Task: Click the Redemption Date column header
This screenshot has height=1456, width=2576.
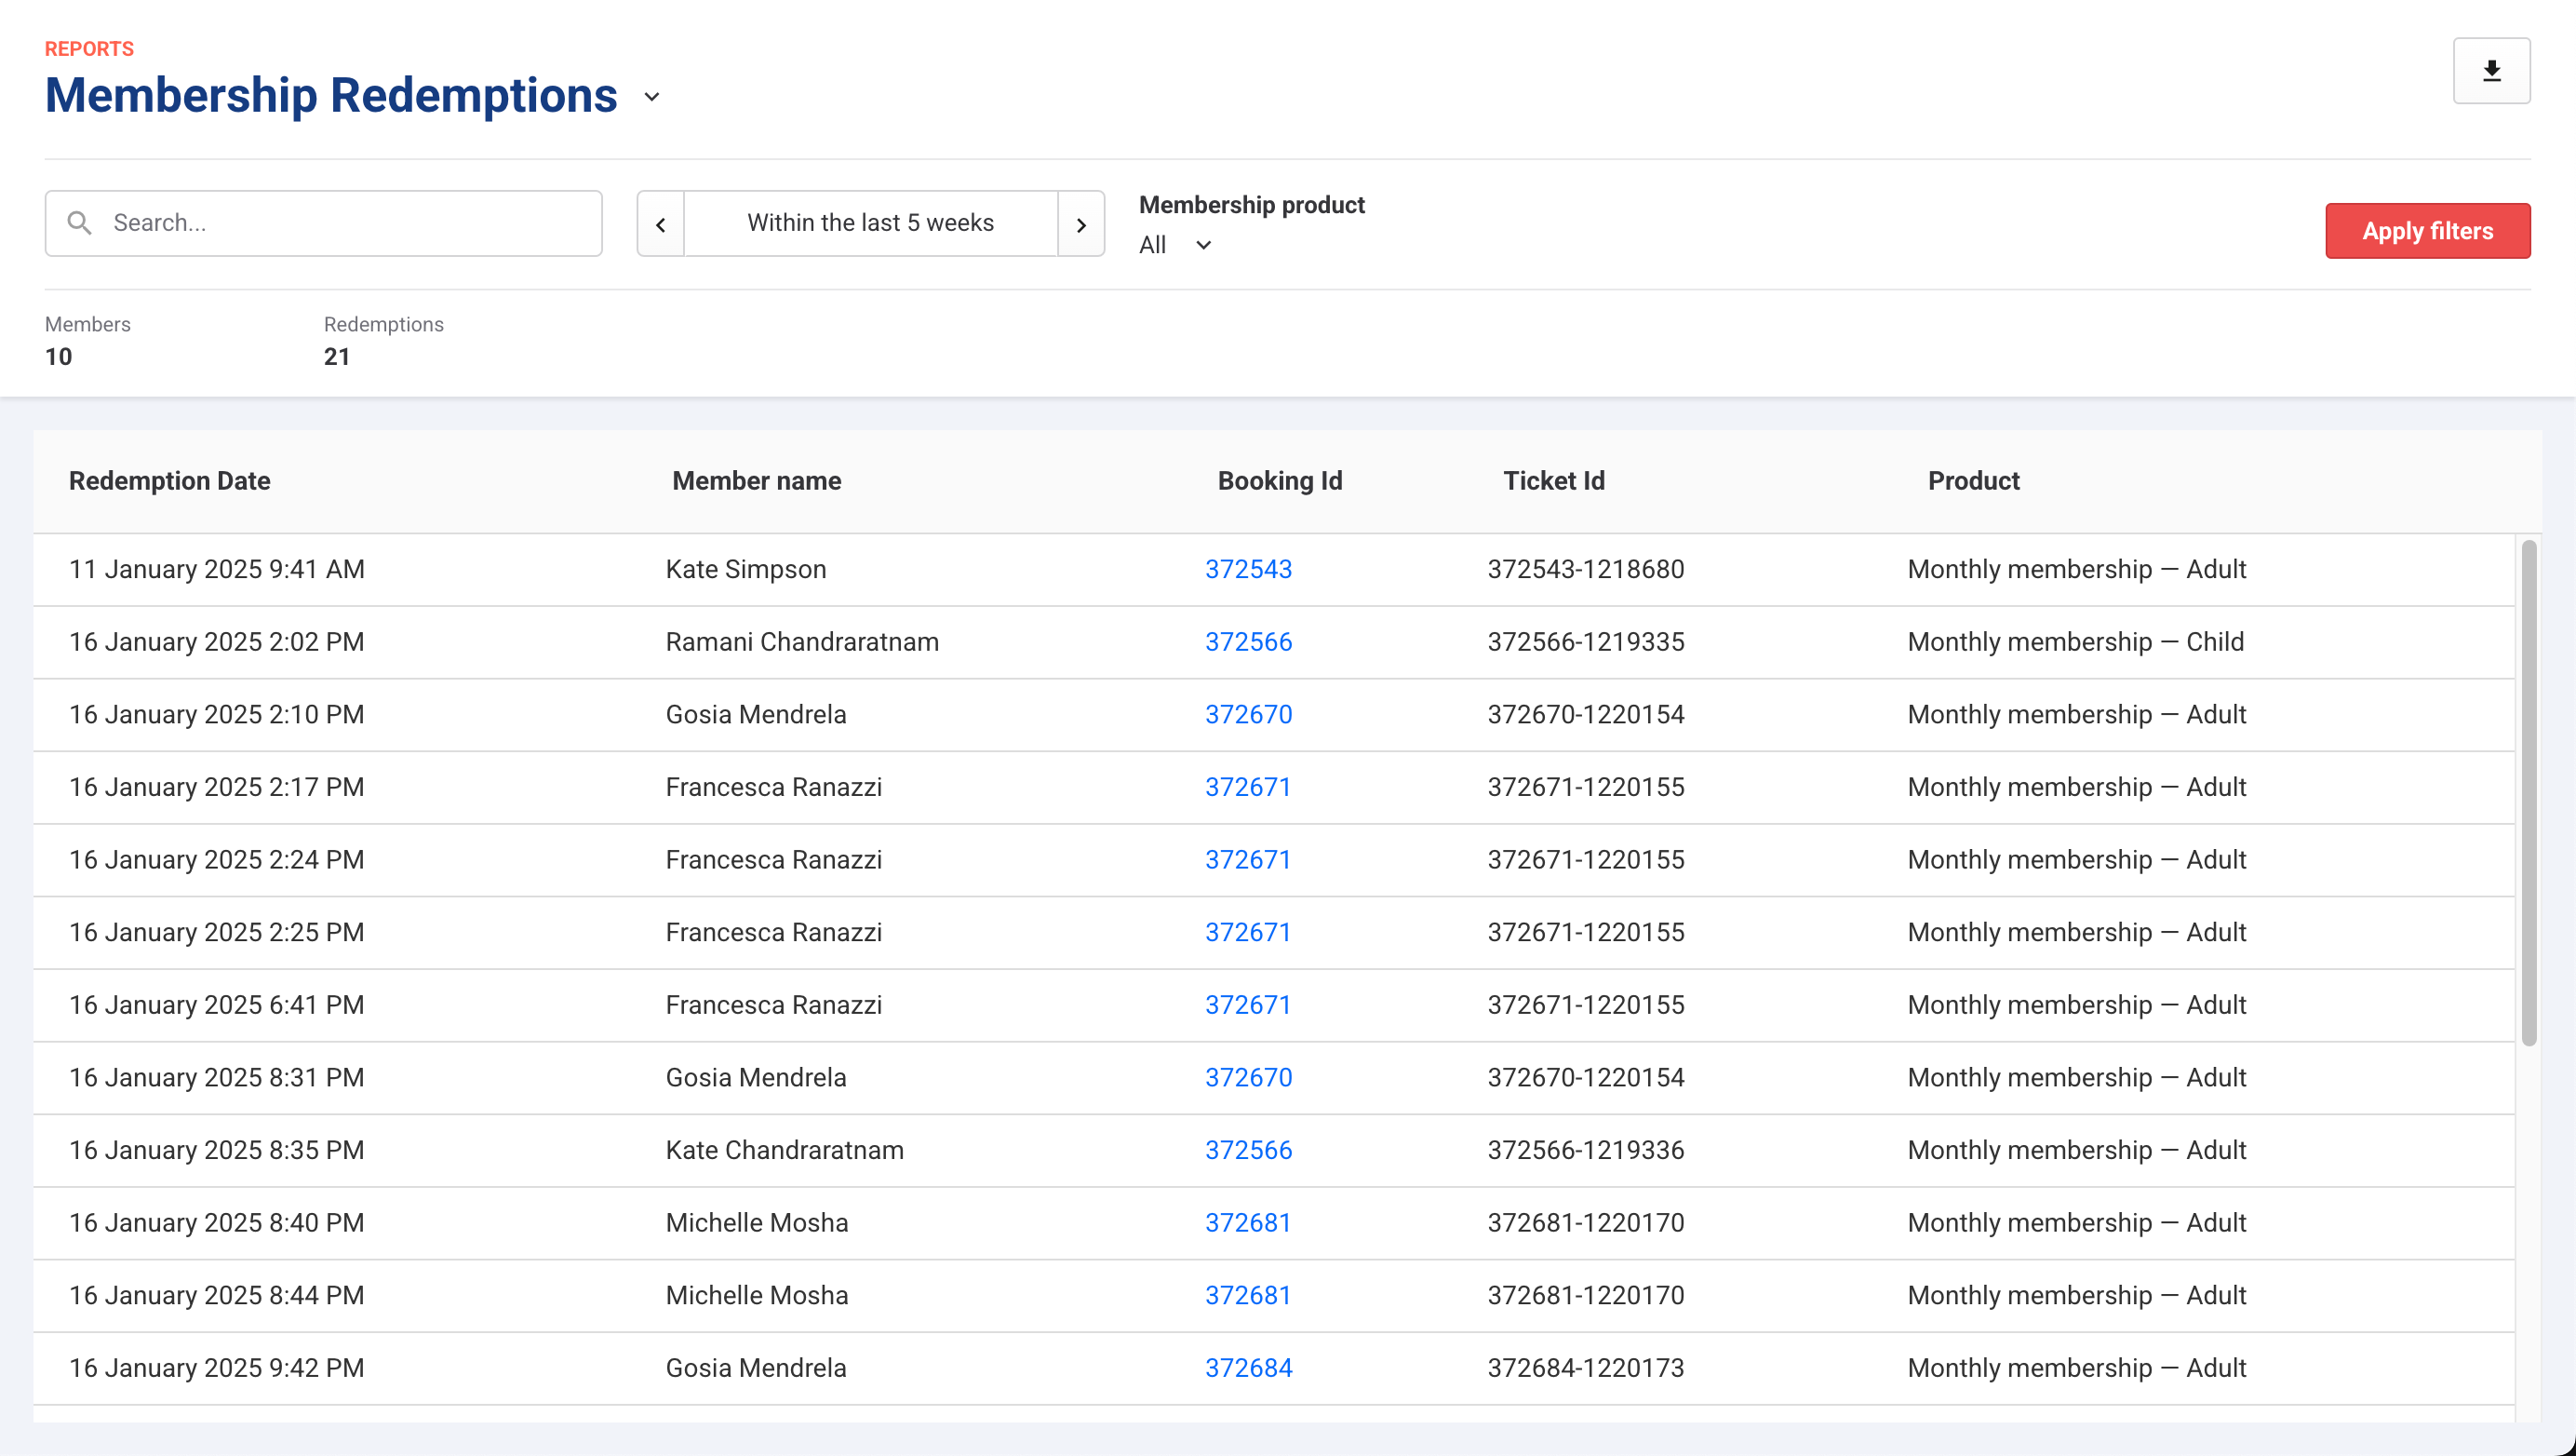Action: [169, 481]
